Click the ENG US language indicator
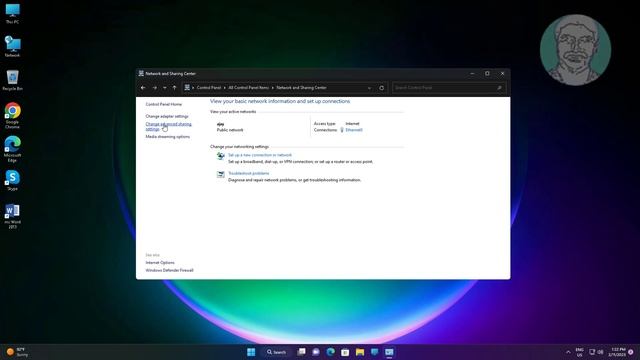This screenshot has width=640, height=360. pos(579,352)
